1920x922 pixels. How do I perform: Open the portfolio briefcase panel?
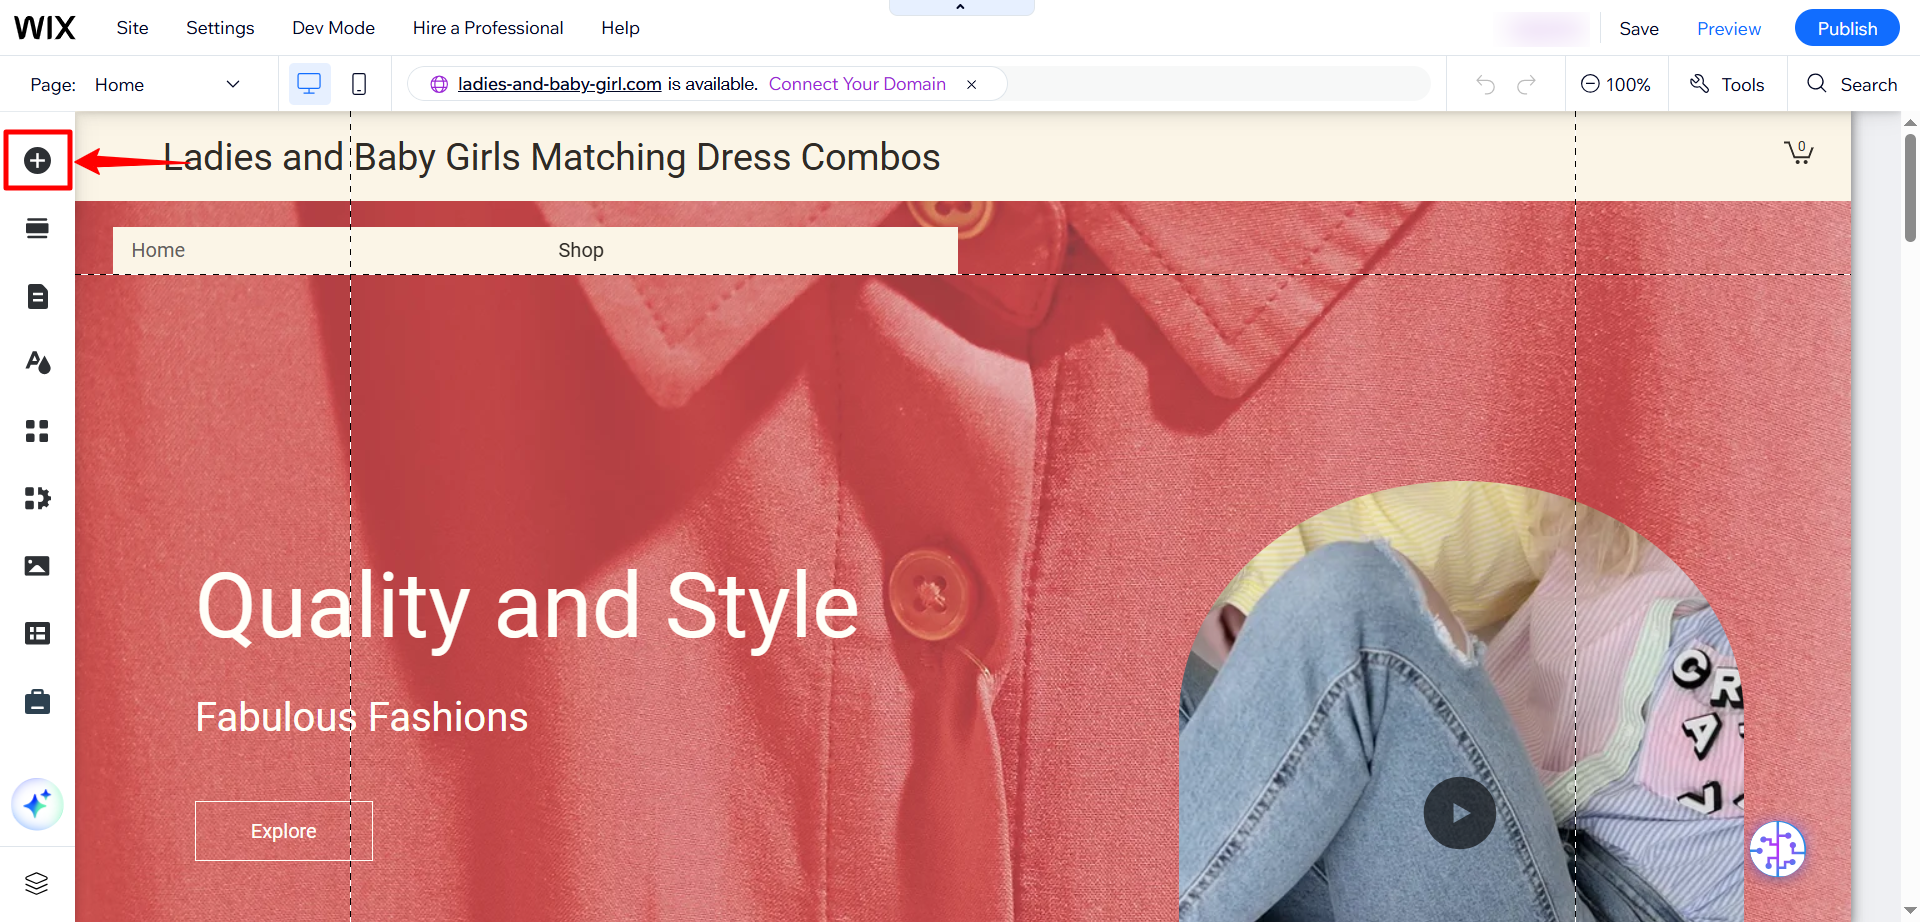click(x=37, y=702)
